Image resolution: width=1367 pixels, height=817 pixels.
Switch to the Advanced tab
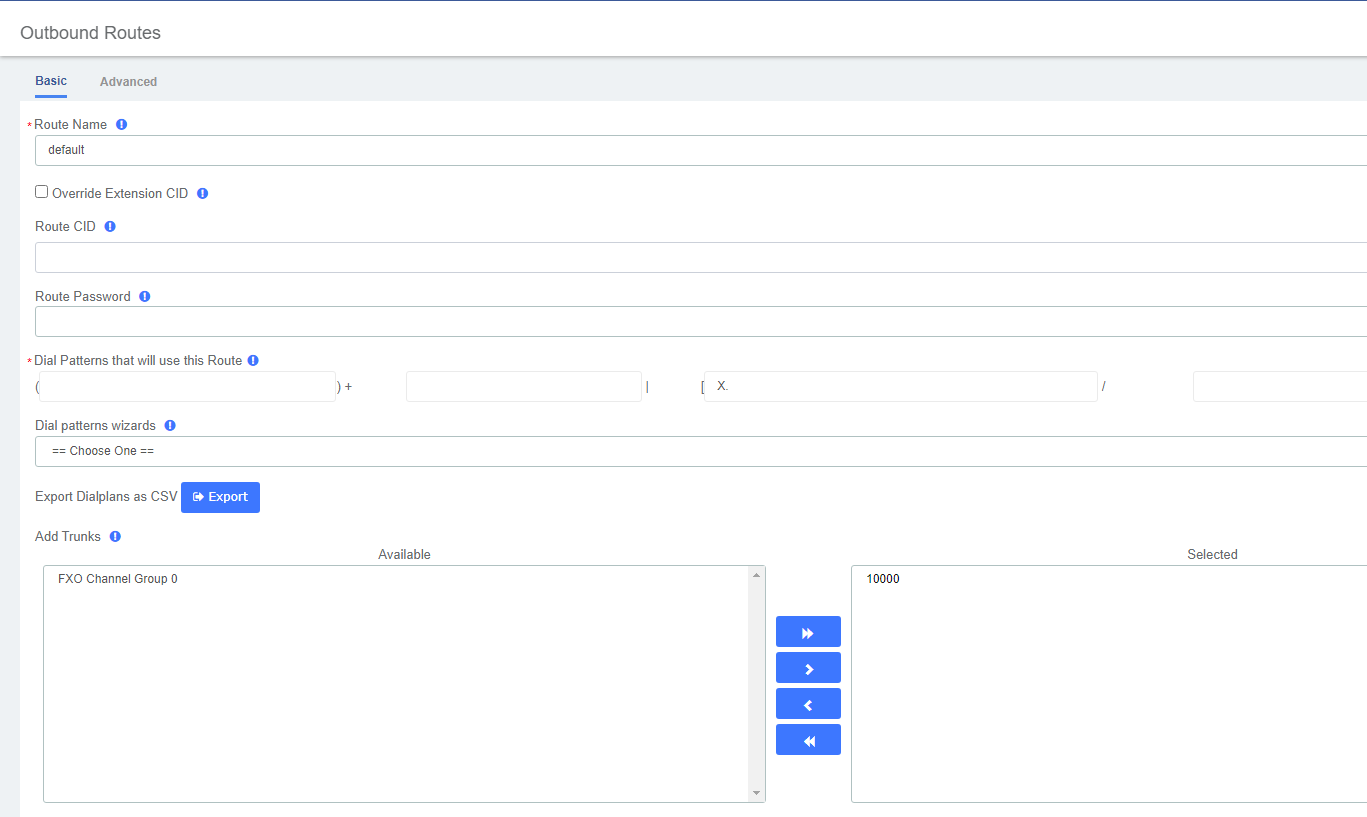(x=128, y=82)
